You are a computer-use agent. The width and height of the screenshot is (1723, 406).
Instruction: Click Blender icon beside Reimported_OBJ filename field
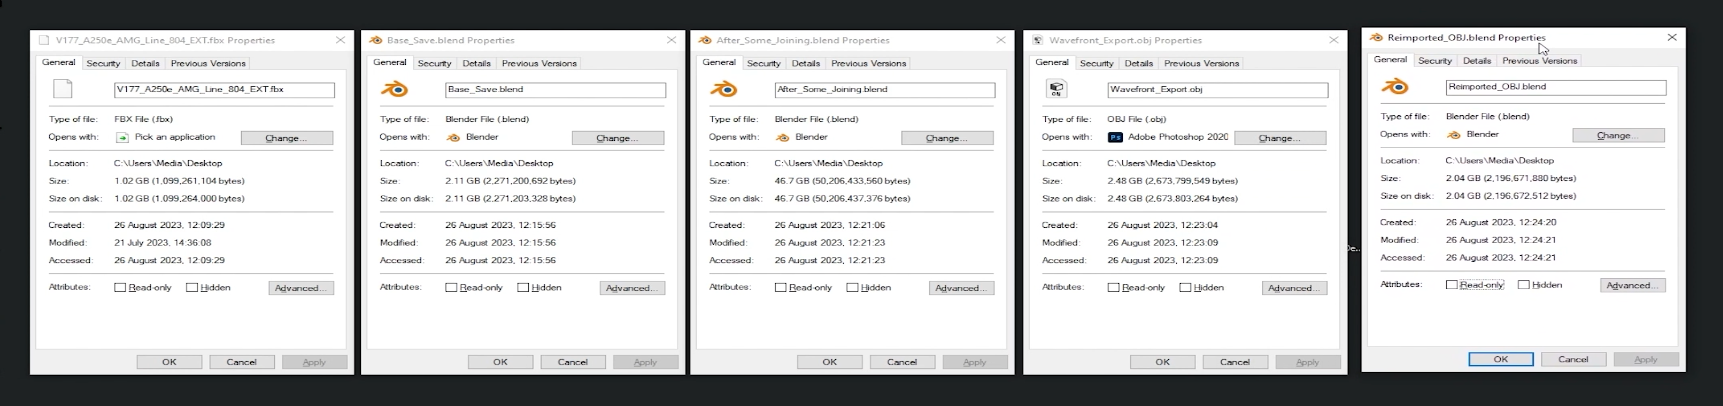(x=1395, y=86)
